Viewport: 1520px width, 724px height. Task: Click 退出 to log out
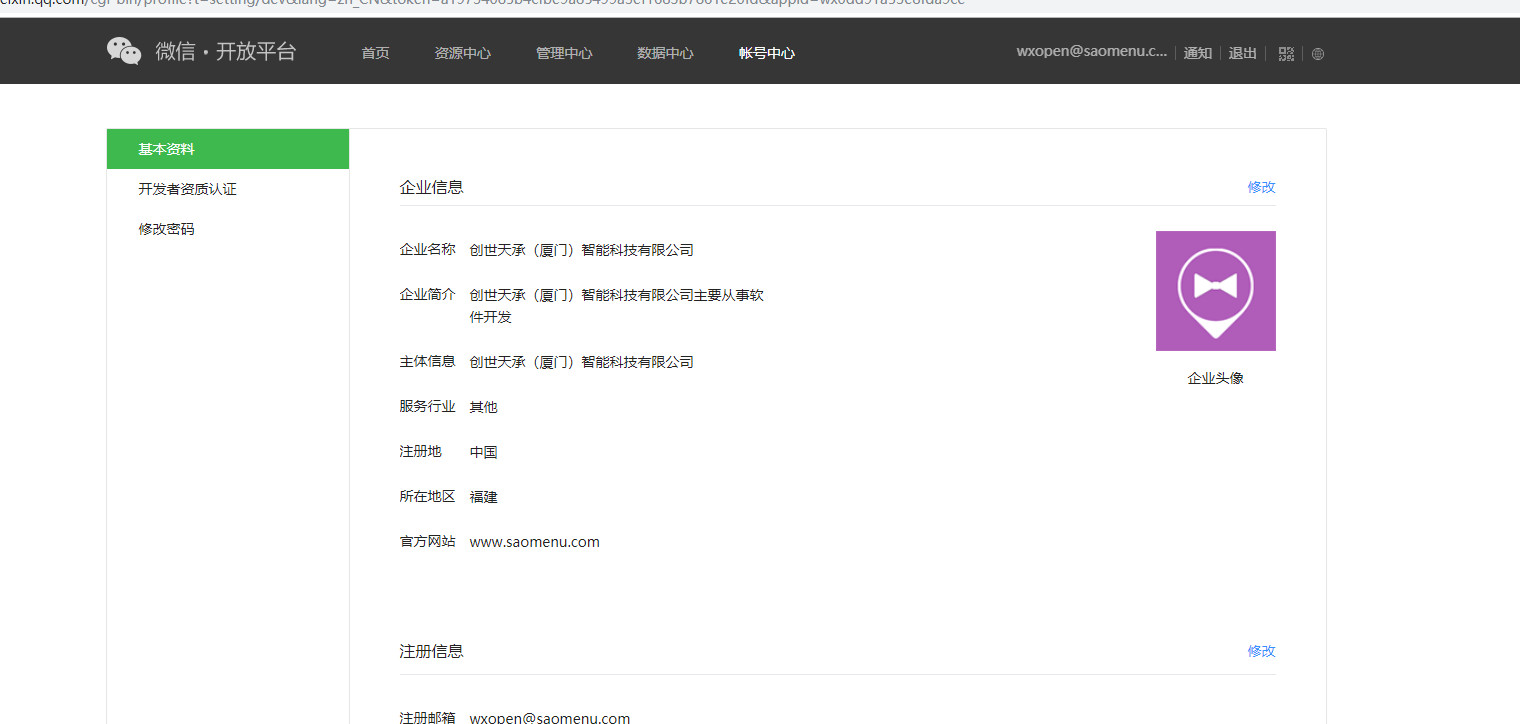point(1243,53)
